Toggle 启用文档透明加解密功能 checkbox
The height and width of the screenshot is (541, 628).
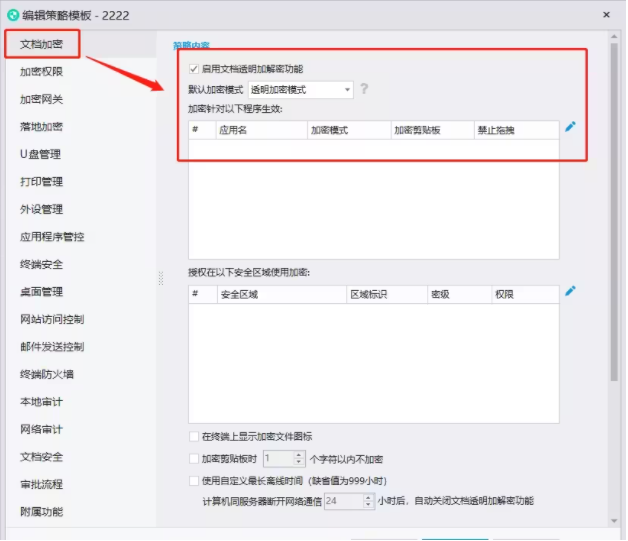pyautogui.click(x=194, y=69)
